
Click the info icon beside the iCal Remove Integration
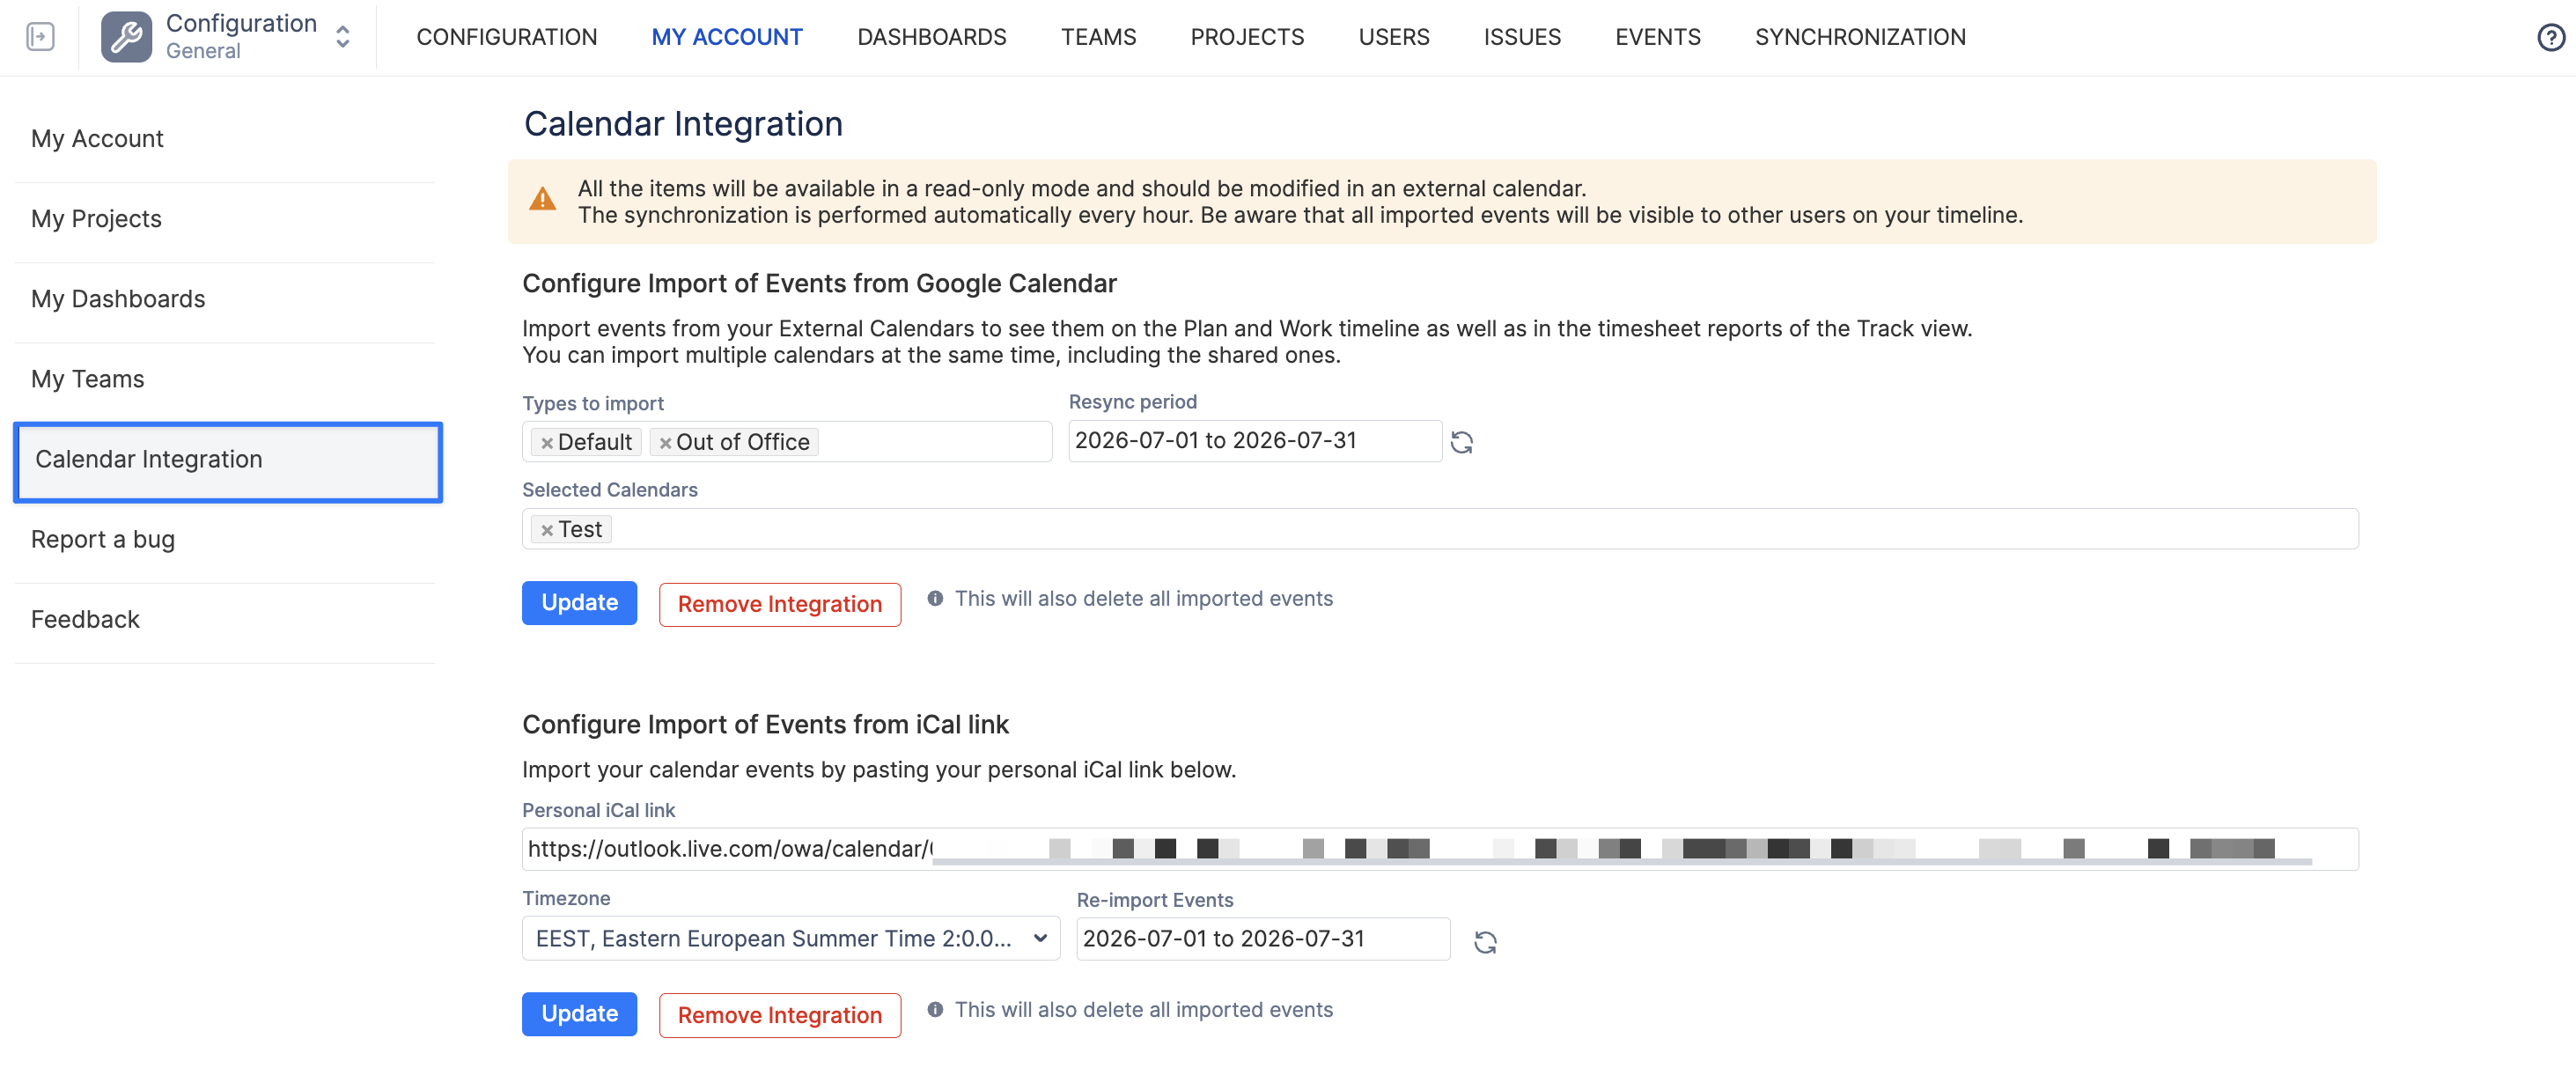point(935,1009)
